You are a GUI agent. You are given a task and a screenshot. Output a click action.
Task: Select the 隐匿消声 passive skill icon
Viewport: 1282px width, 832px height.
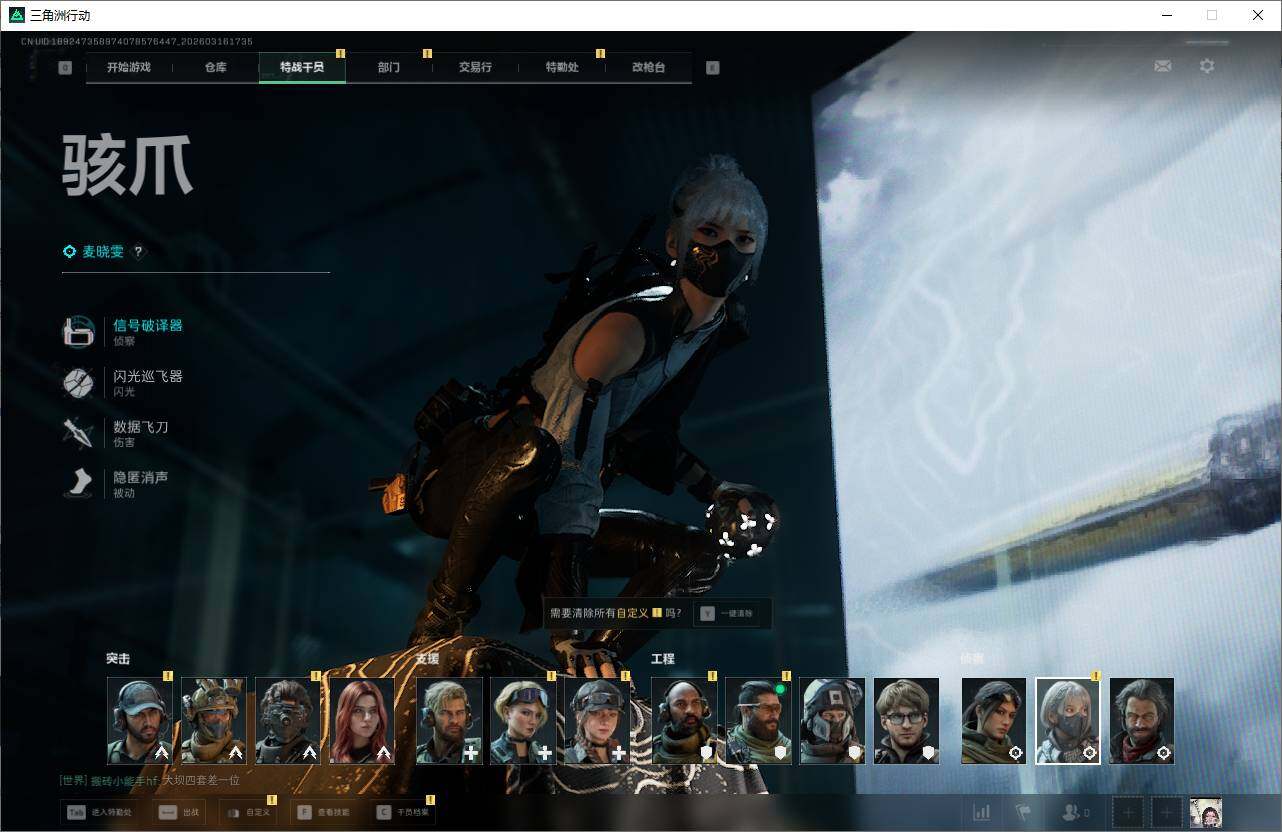[79, 484]
